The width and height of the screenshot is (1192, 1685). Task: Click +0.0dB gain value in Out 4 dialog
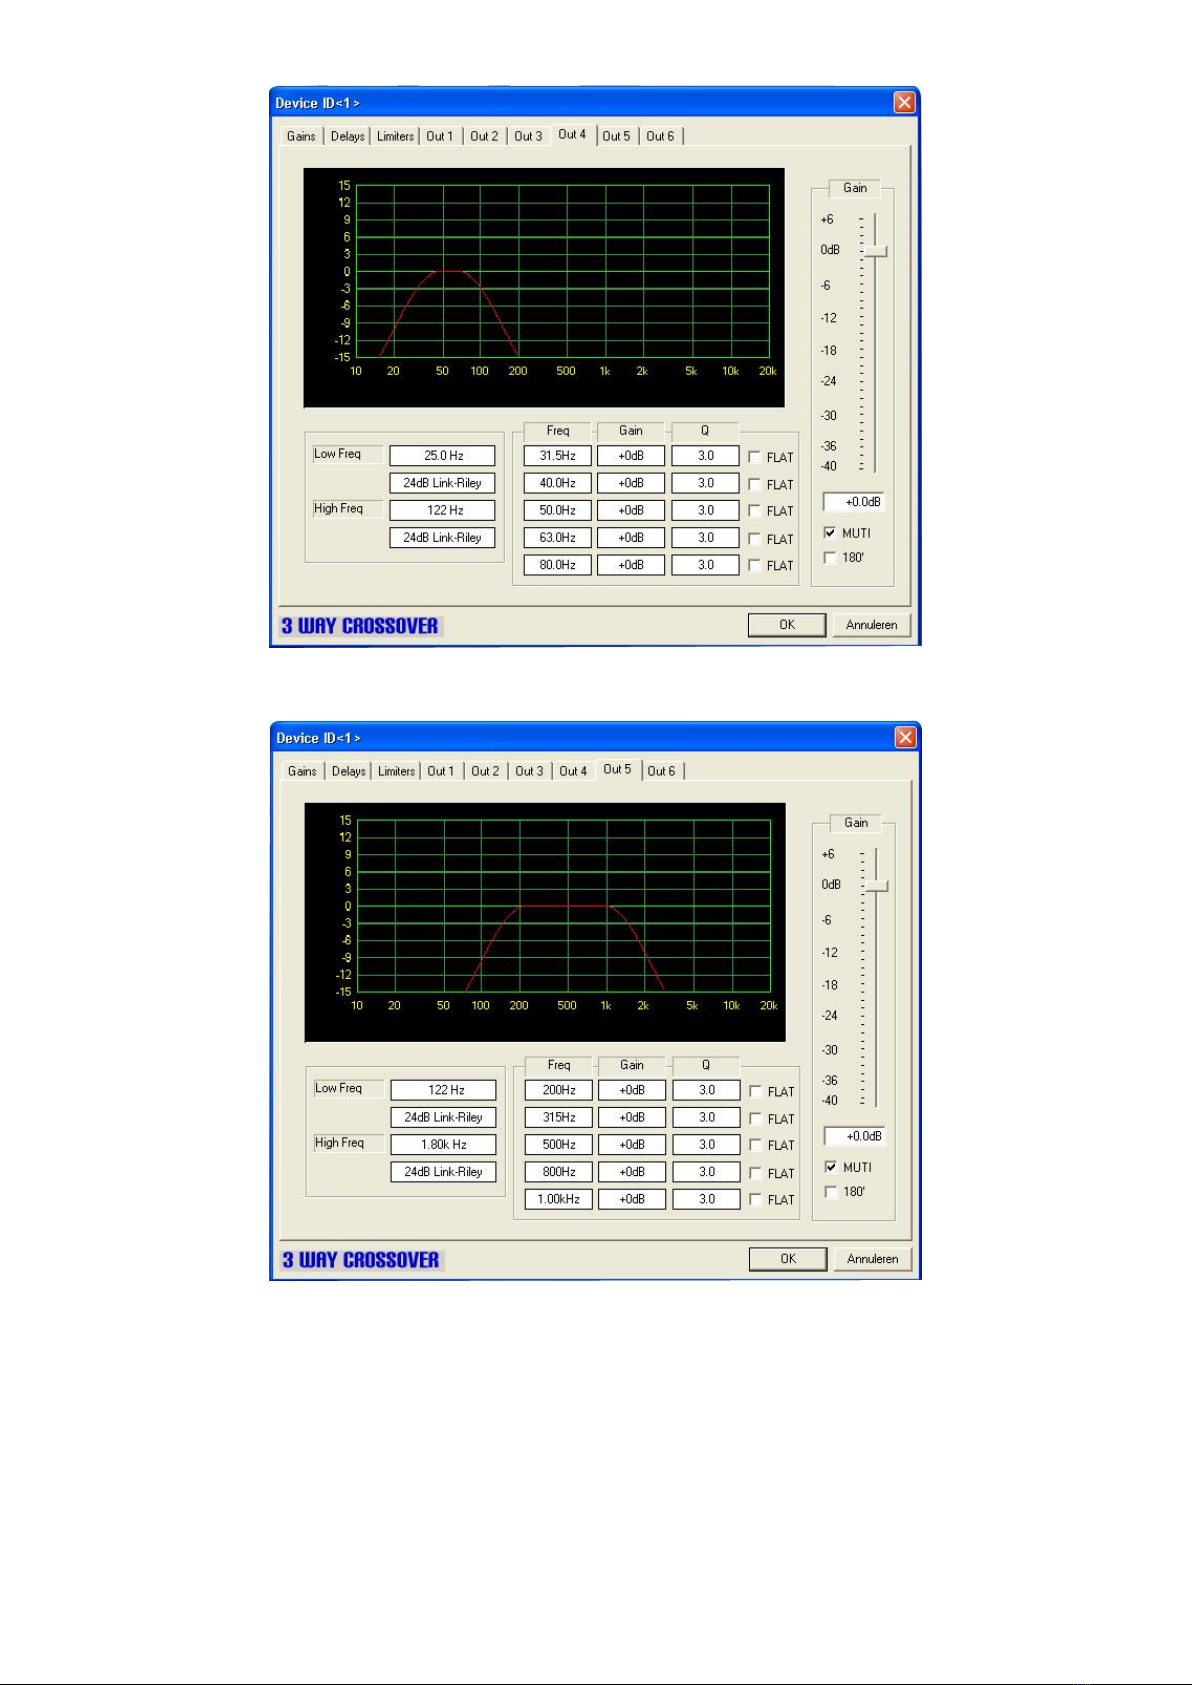(856, 502)
